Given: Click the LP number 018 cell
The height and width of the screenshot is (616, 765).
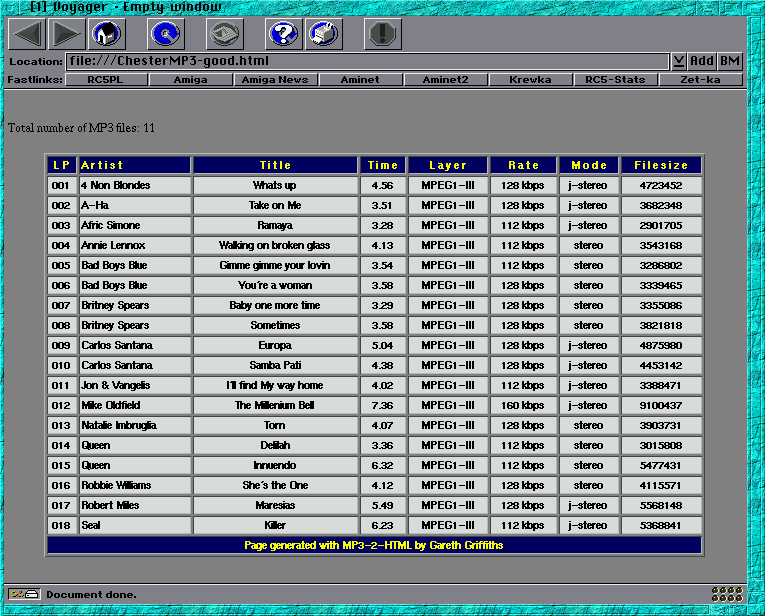Looking at the screenshot, I should coord(61,525).
